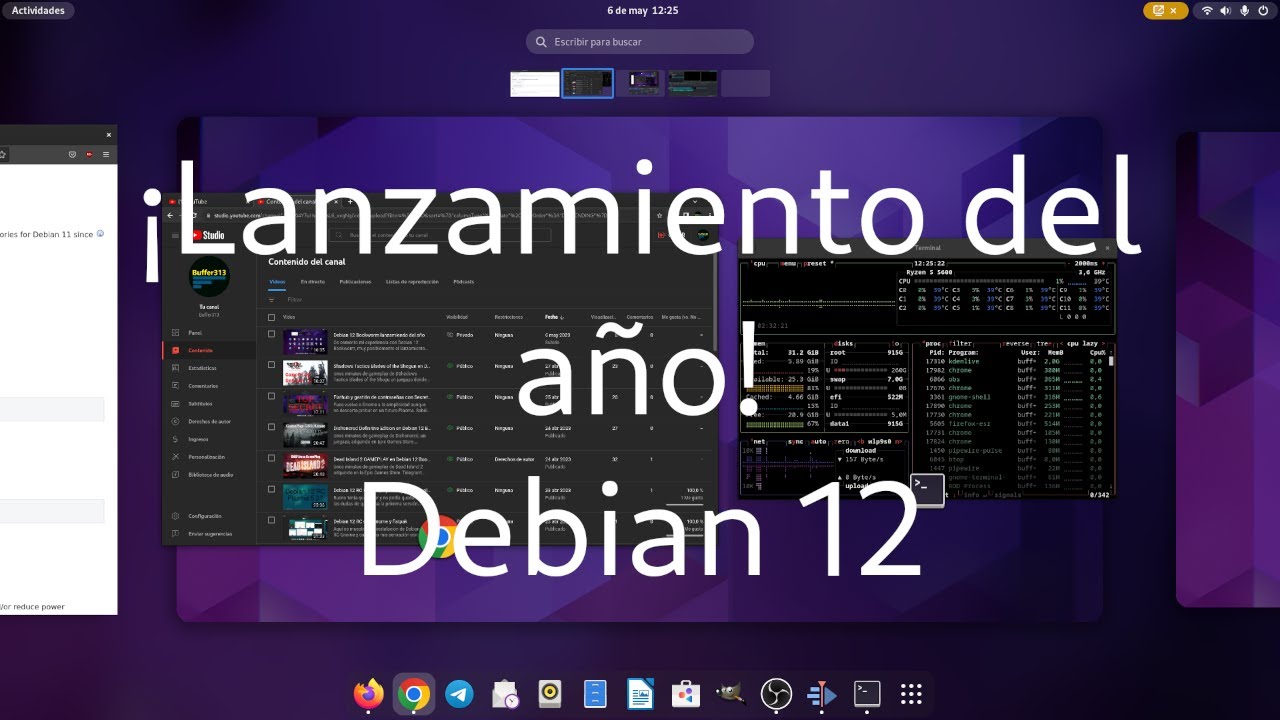Click the microphone icon in top bar
1280x720 pixels.
(x=1245, y=10)
